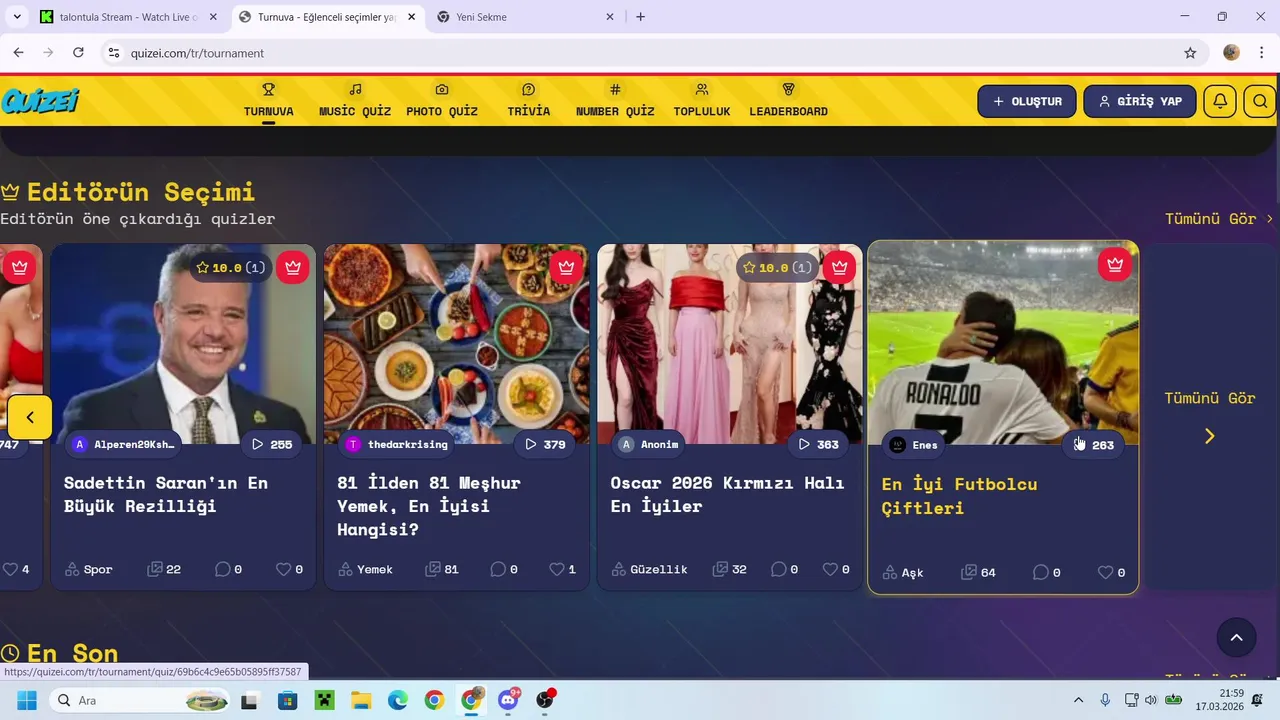
Task: Click play count 379 on Yemek card
Action: point(545,444)
